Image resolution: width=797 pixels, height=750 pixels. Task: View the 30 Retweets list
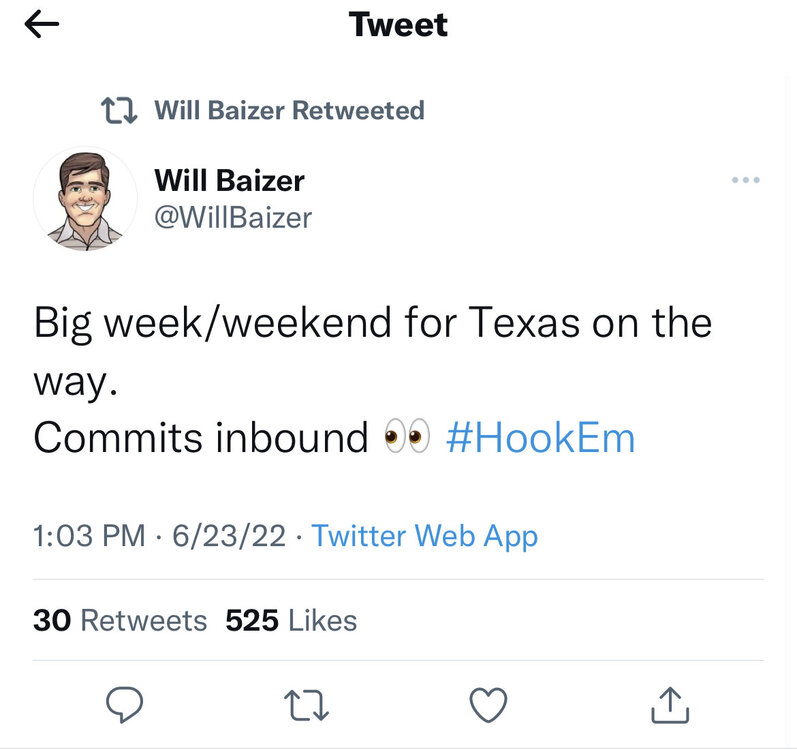pyautogui.click(x=120, y=620)
